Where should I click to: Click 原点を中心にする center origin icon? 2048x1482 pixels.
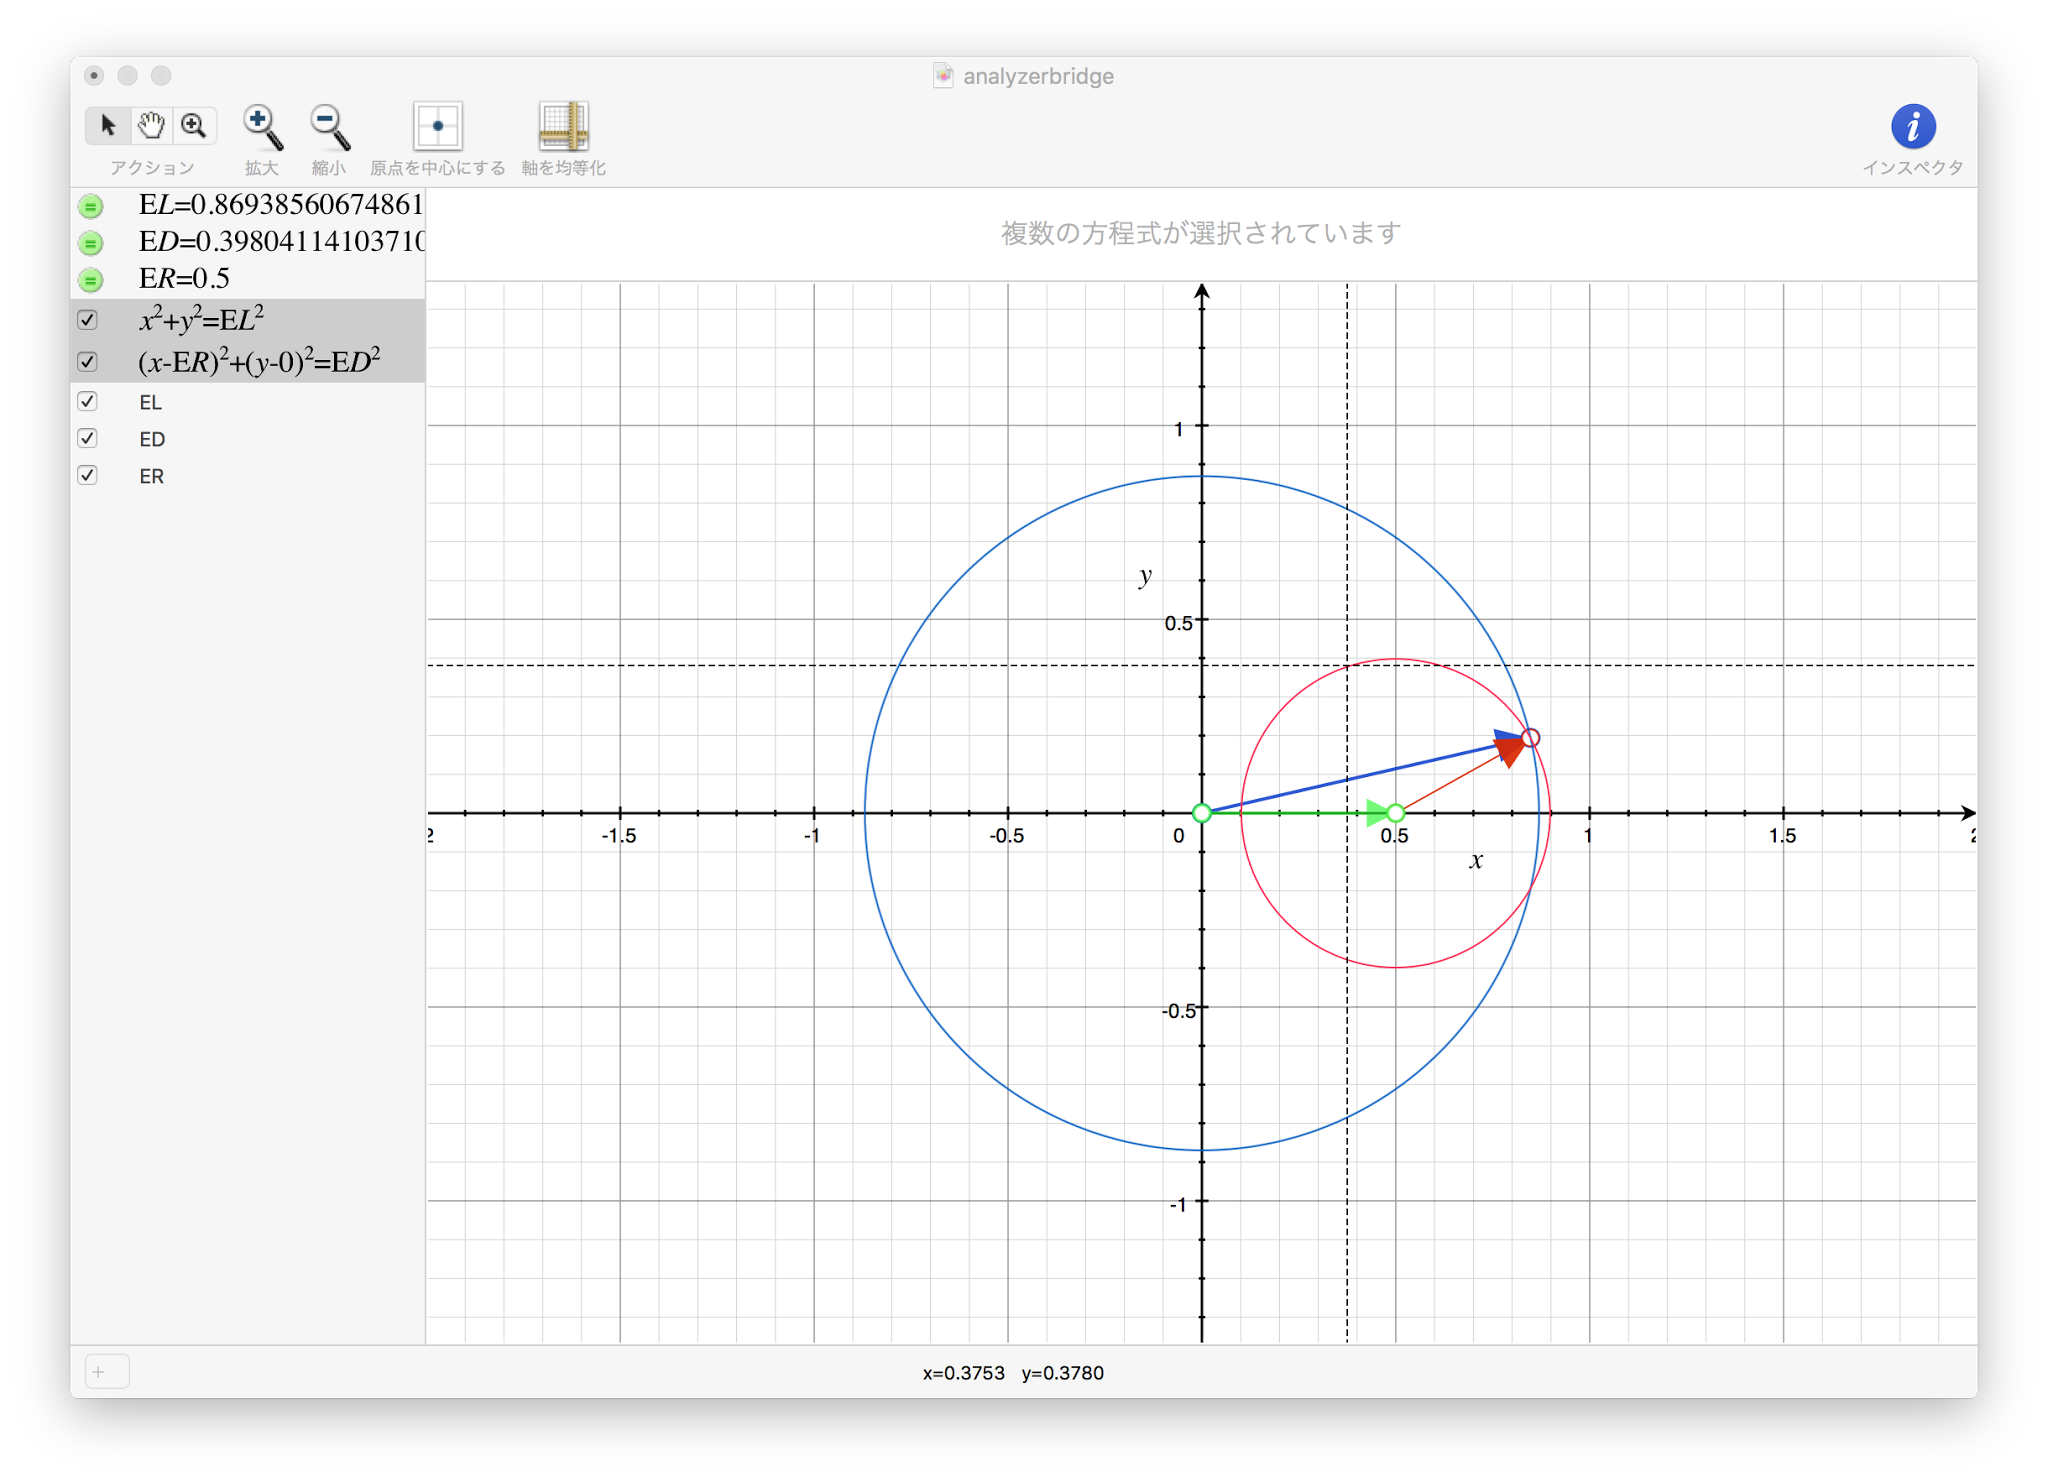coord(437,127)
